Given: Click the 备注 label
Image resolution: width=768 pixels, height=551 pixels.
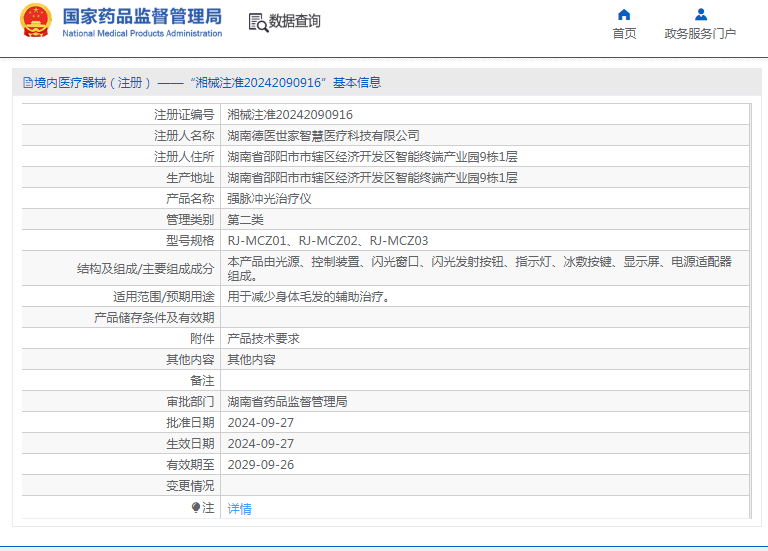Looking at the screenshot, I should [x=202, y=381].
